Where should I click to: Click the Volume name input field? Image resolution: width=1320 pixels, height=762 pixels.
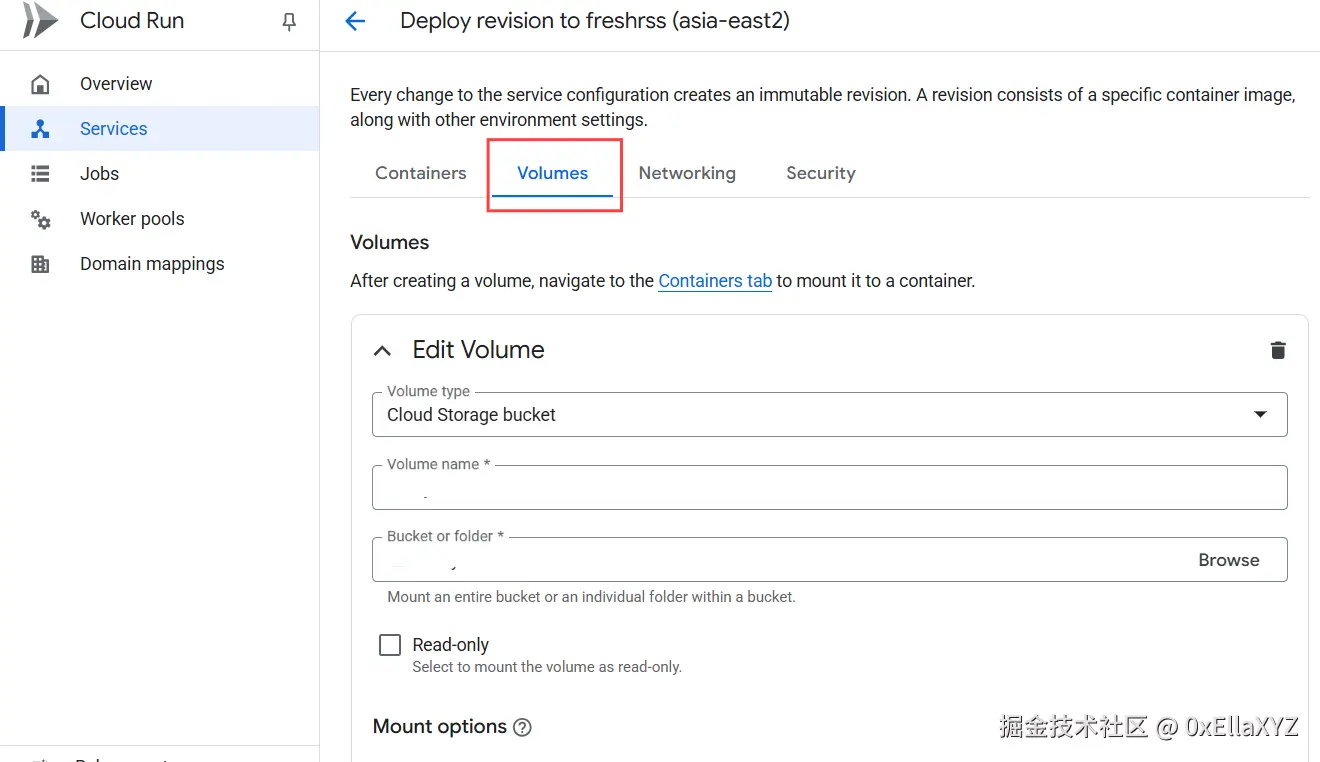point(829,490)
